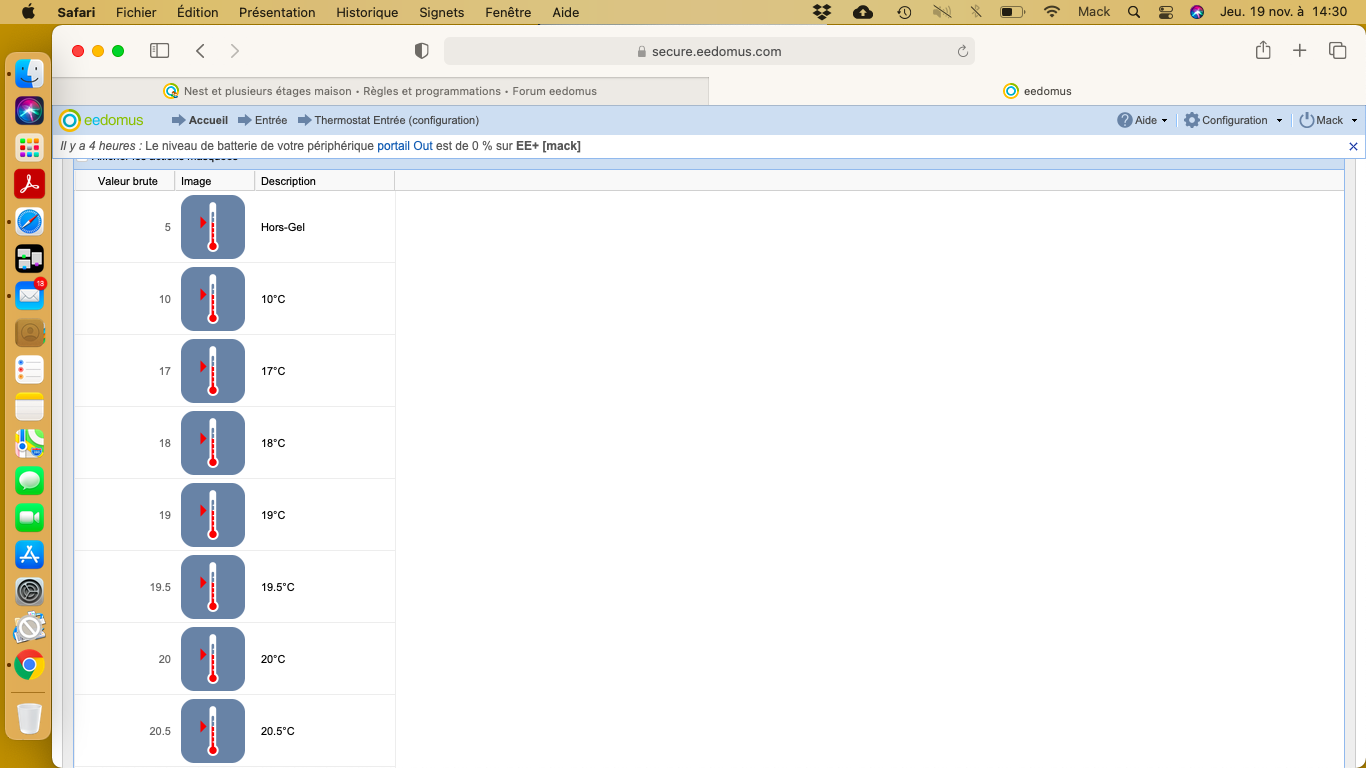The height and width of the screenshot is (768, 1366).
Task: Open Reminders app in the dock
Action: [x=29, y=369]
